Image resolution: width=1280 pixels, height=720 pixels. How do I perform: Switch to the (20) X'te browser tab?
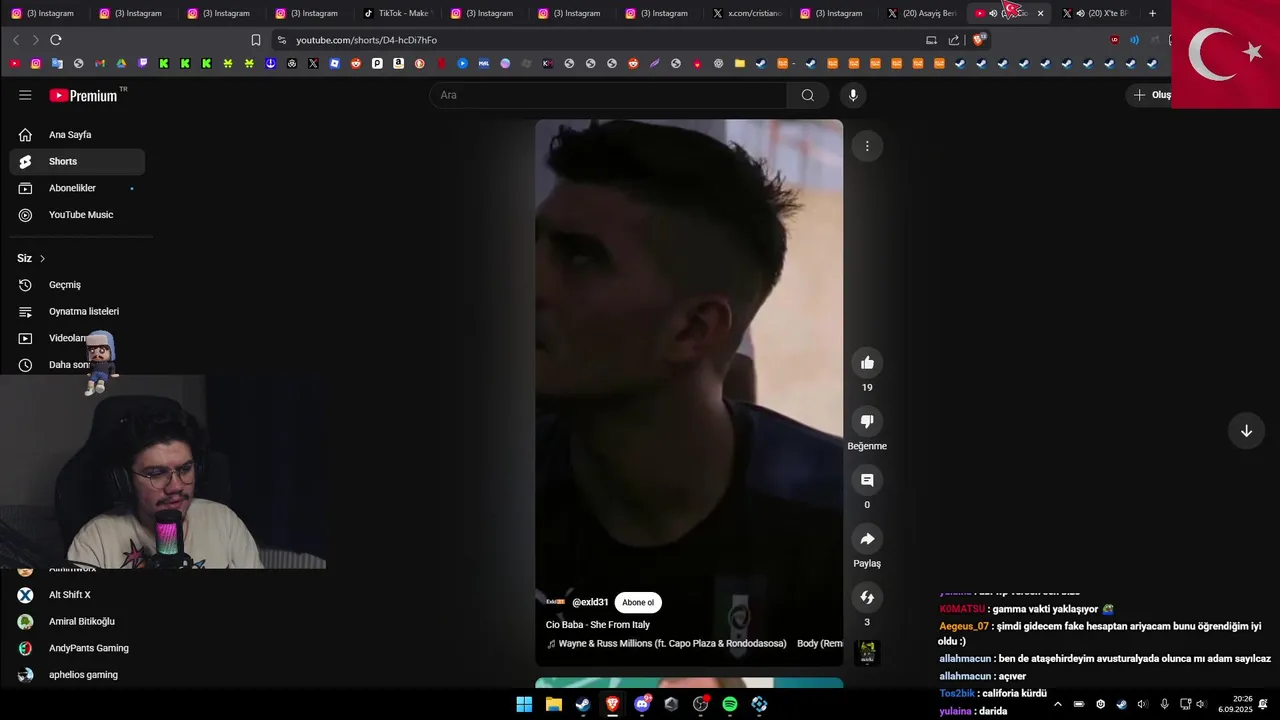coord(1095,13)
